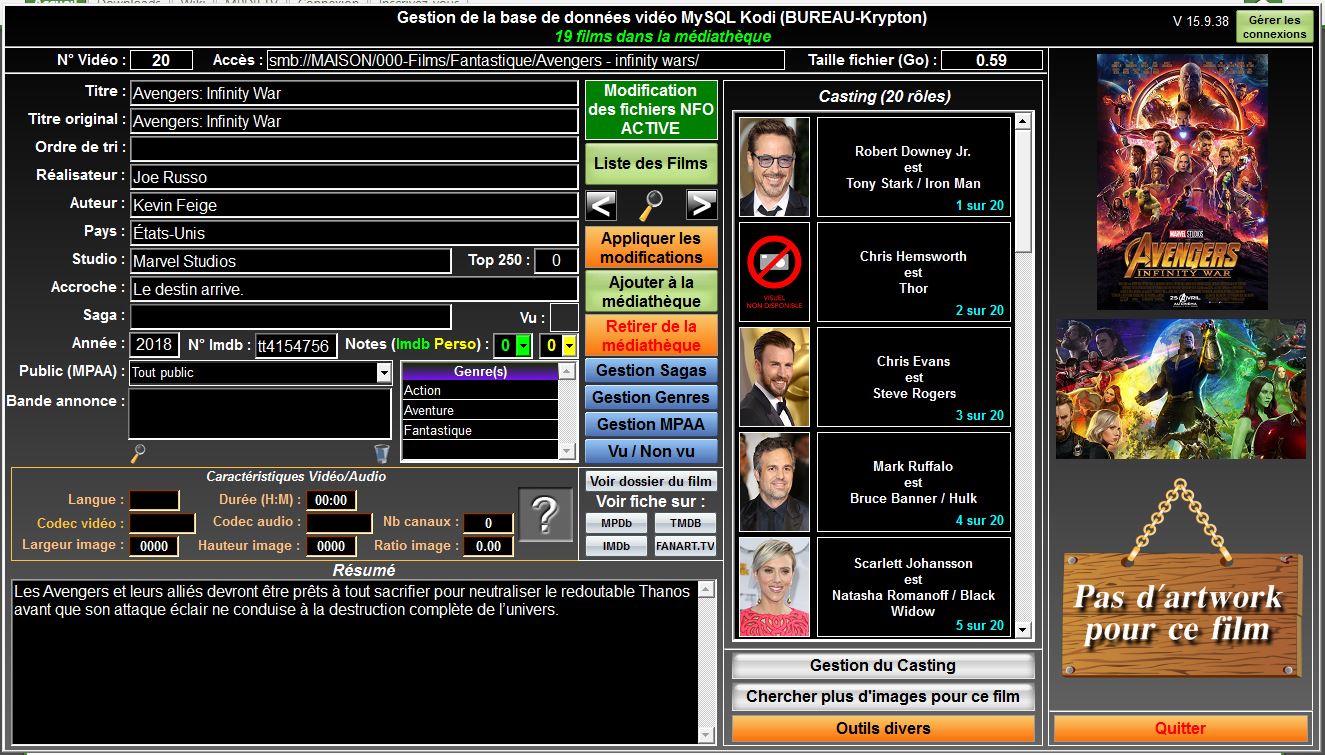Screen dimensions: 1325x755
Task: Open Gestion Genres
Action: pyautogui.click(x=651, y=398)
